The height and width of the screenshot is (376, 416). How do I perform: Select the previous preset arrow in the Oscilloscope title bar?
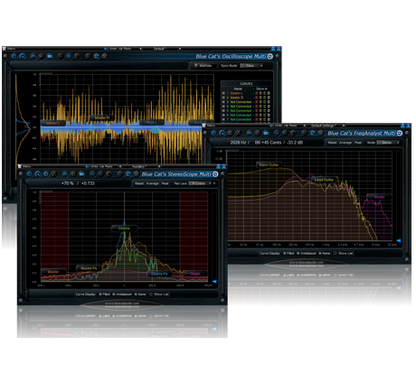click(141, 49)
